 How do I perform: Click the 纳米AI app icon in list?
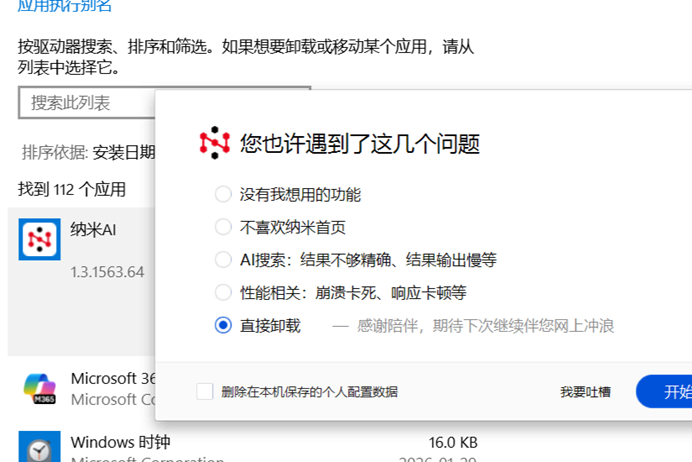(x=39, y=240)
